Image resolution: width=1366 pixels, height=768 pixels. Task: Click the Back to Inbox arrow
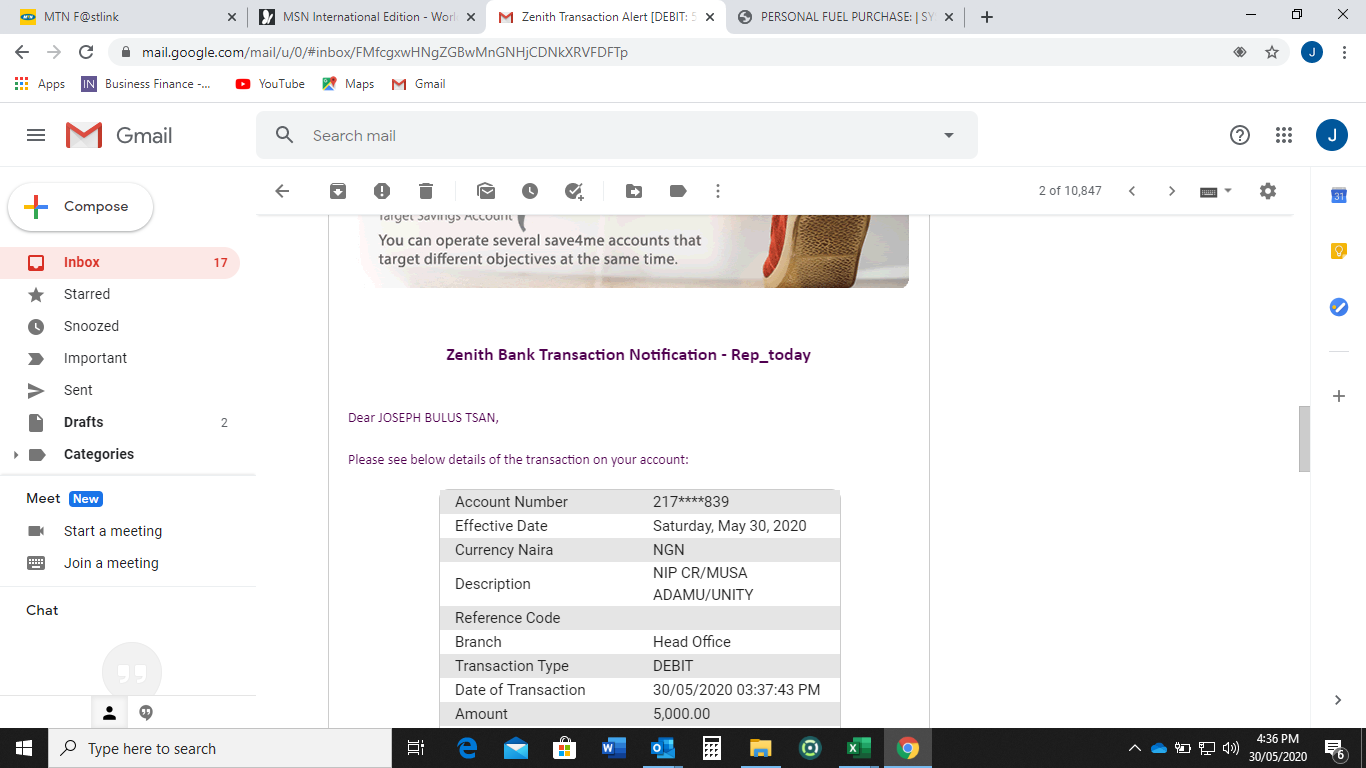(x=282, y=191)
